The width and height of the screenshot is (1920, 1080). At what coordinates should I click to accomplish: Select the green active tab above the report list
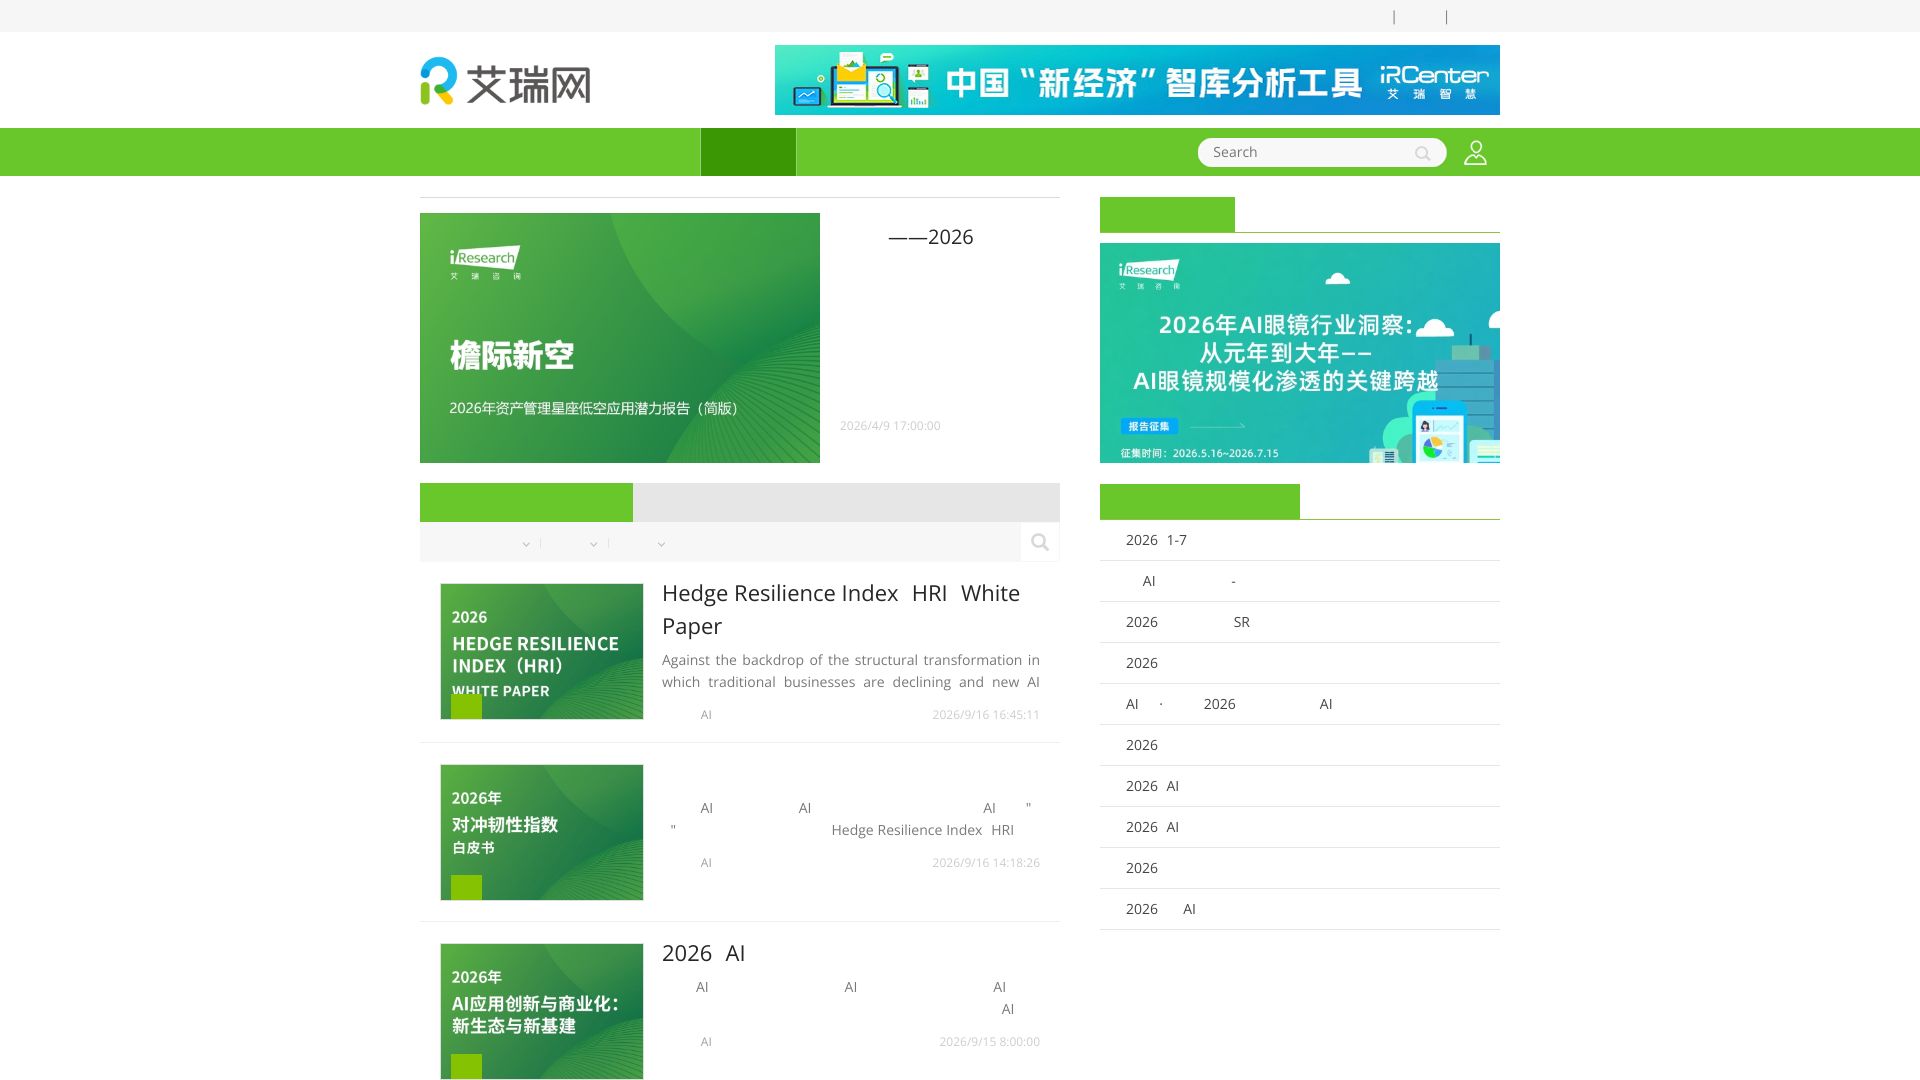pos(526,502)
